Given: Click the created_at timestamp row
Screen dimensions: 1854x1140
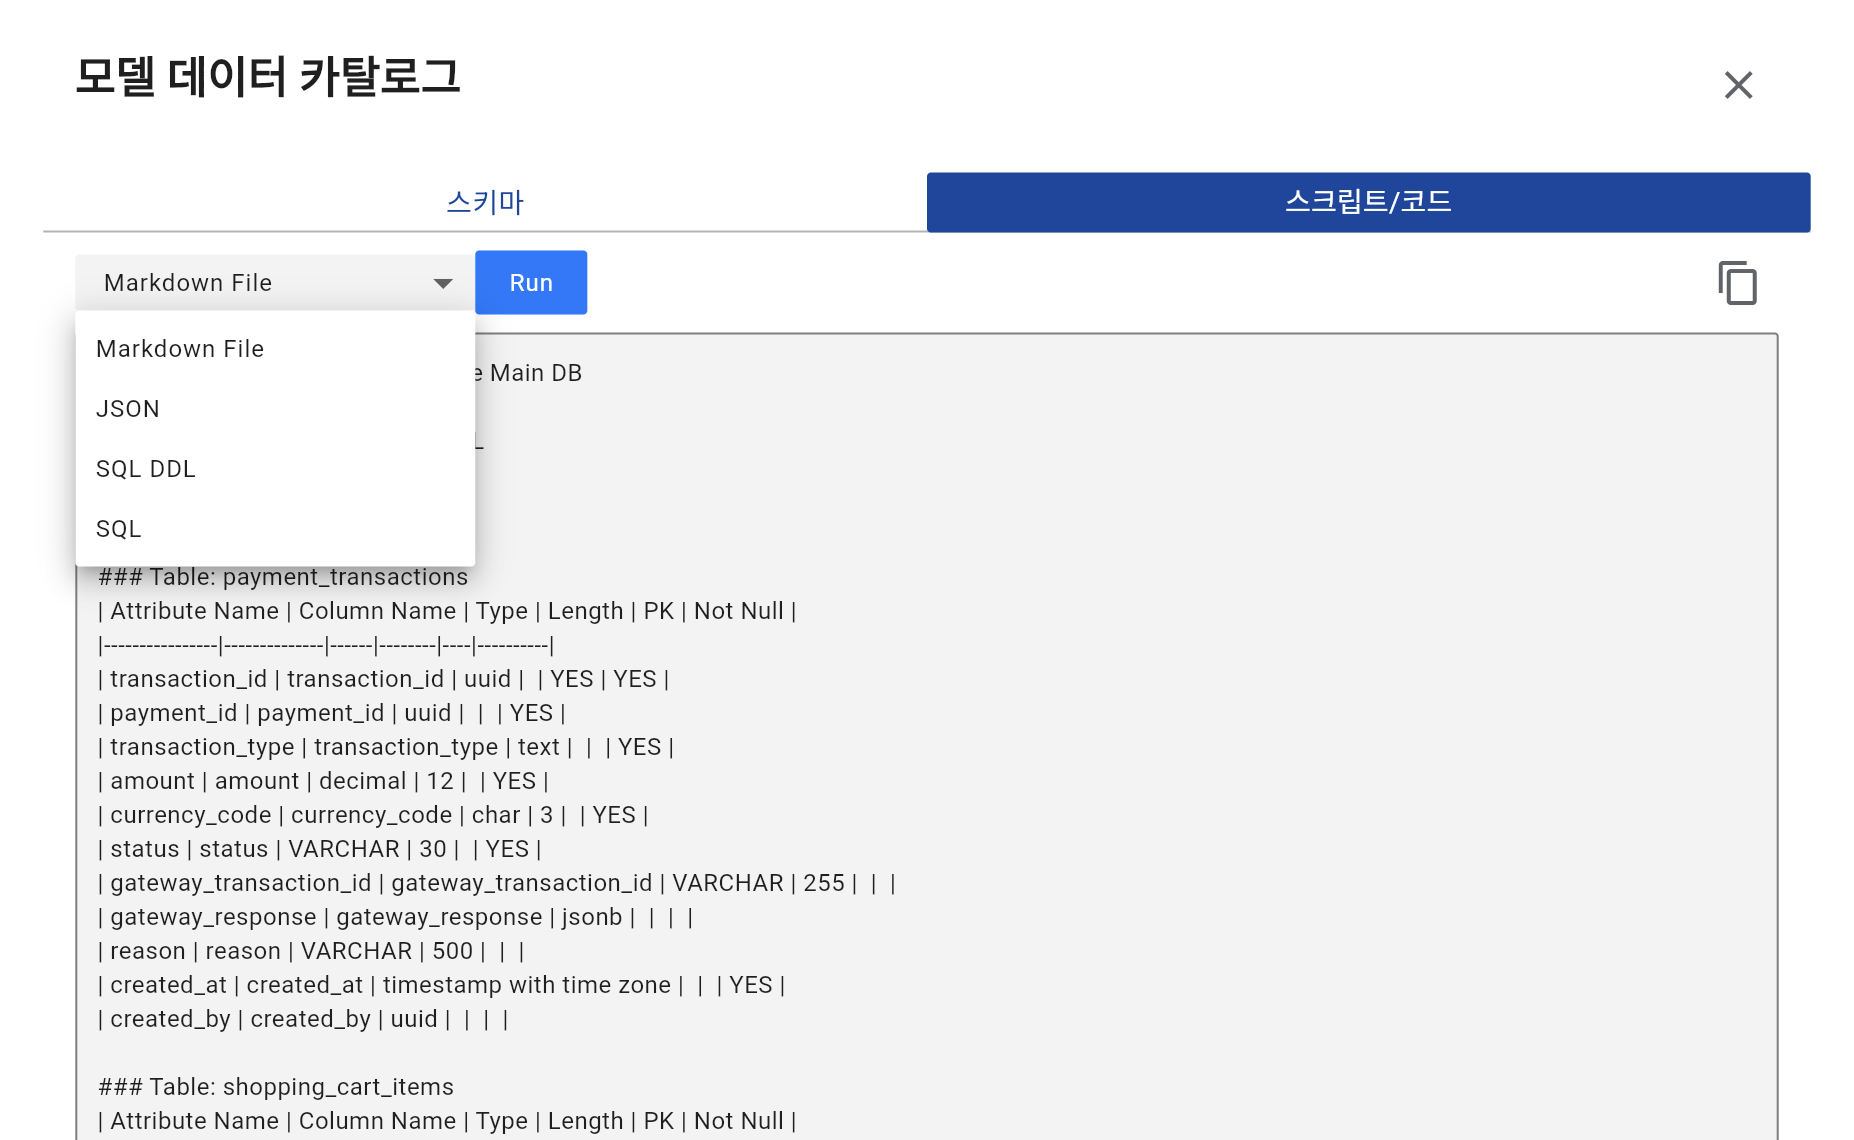Looking at the screenshot, I should pos(440,985).
